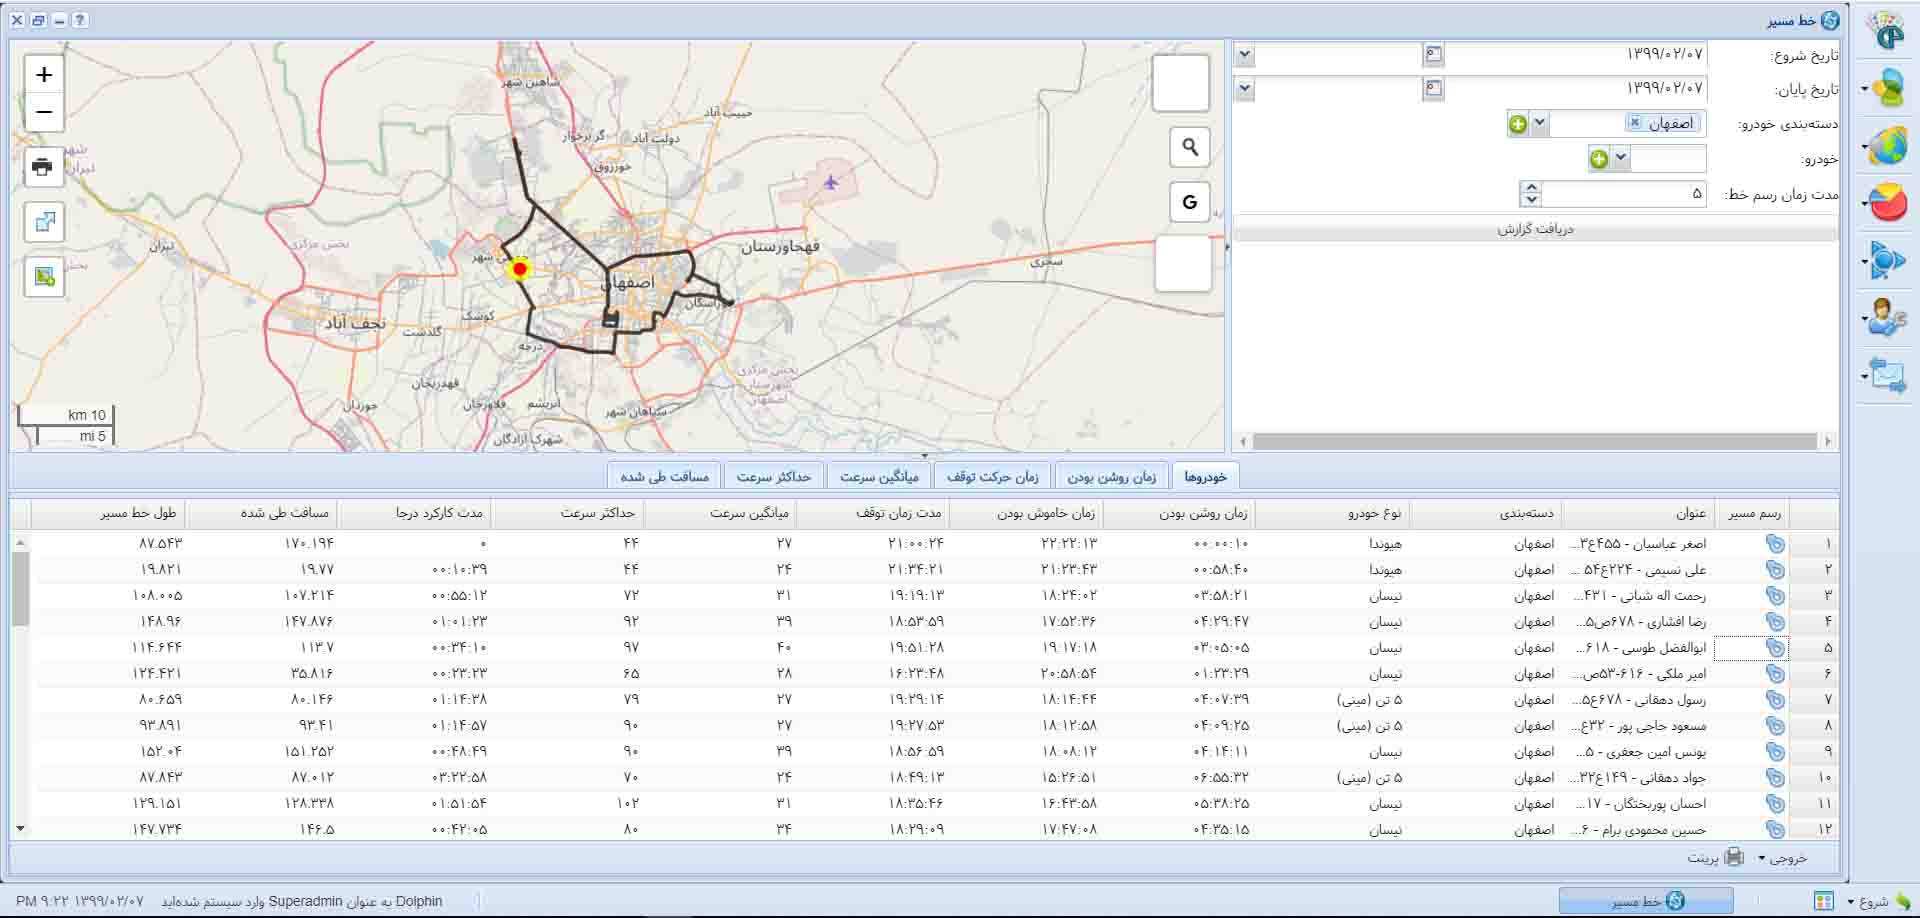Click the vehicle selection input field

[1668, 159]
